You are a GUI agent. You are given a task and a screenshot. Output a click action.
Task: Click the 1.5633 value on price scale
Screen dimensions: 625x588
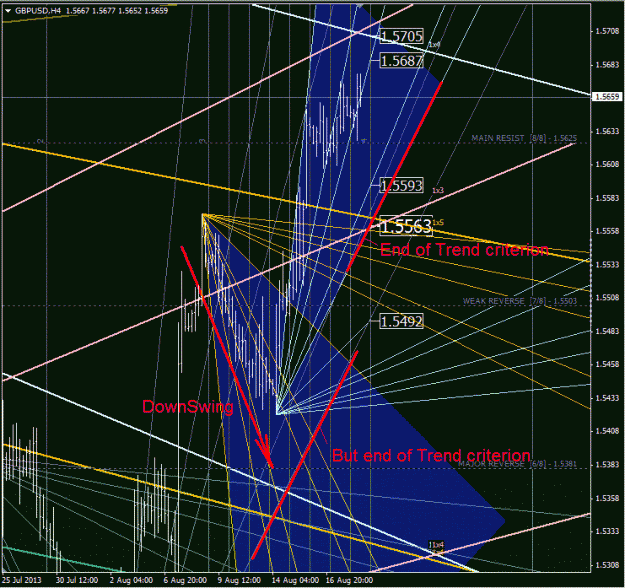pos(607,131)
